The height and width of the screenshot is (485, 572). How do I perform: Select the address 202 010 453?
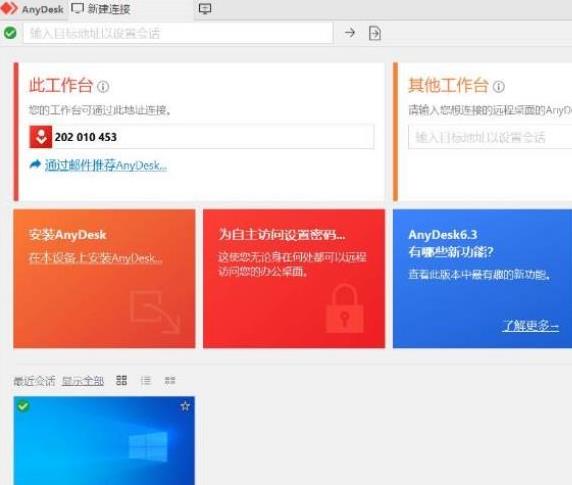tap(86, 137)
